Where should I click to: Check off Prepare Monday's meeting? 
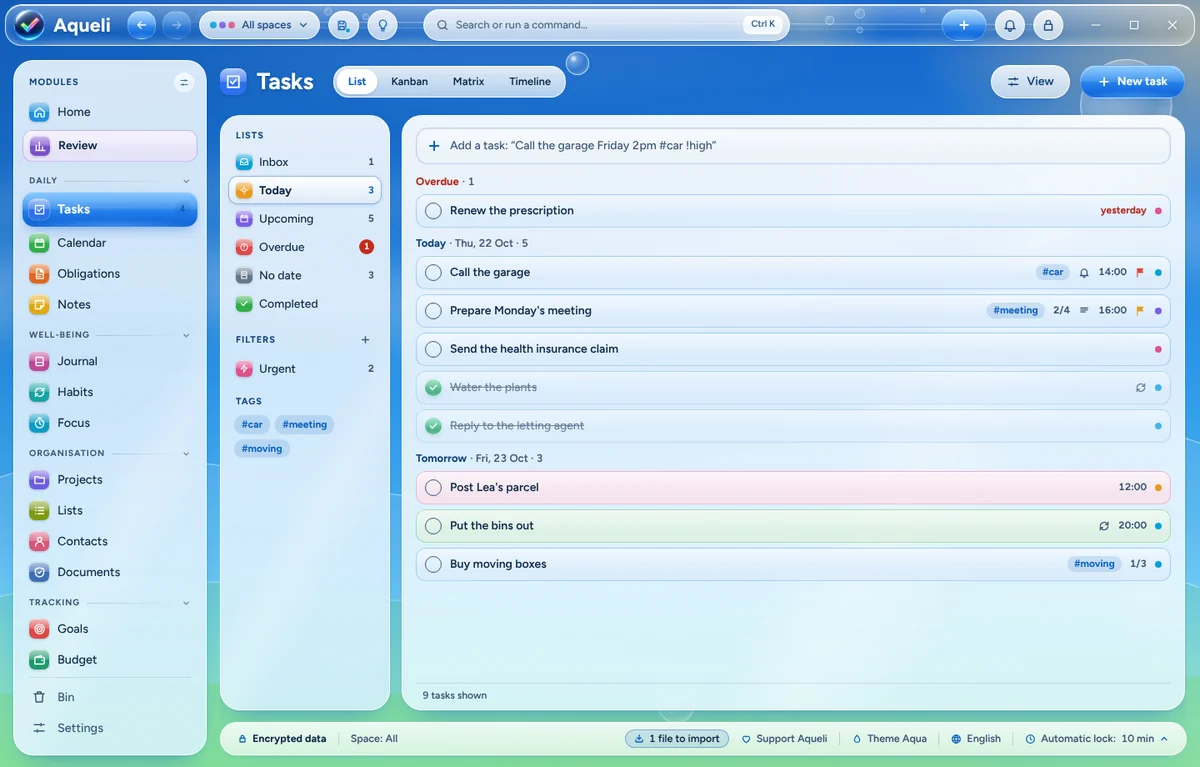click(433, 311)
